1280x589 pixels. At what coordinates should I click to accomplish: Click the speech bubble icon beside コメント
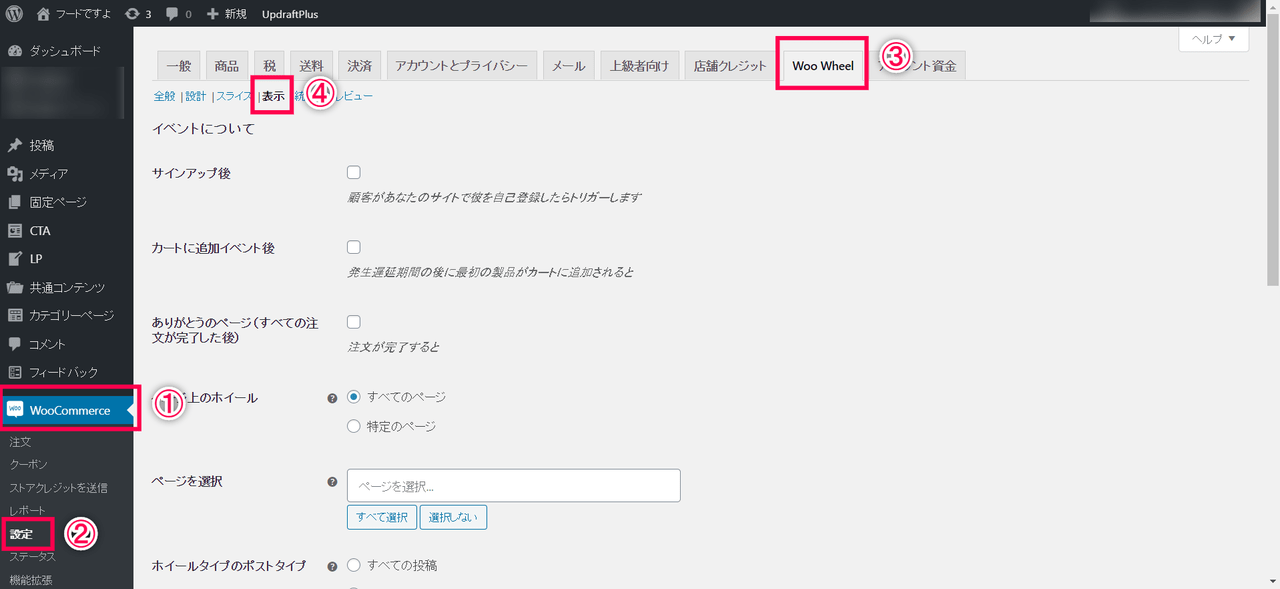coord(15,344)
